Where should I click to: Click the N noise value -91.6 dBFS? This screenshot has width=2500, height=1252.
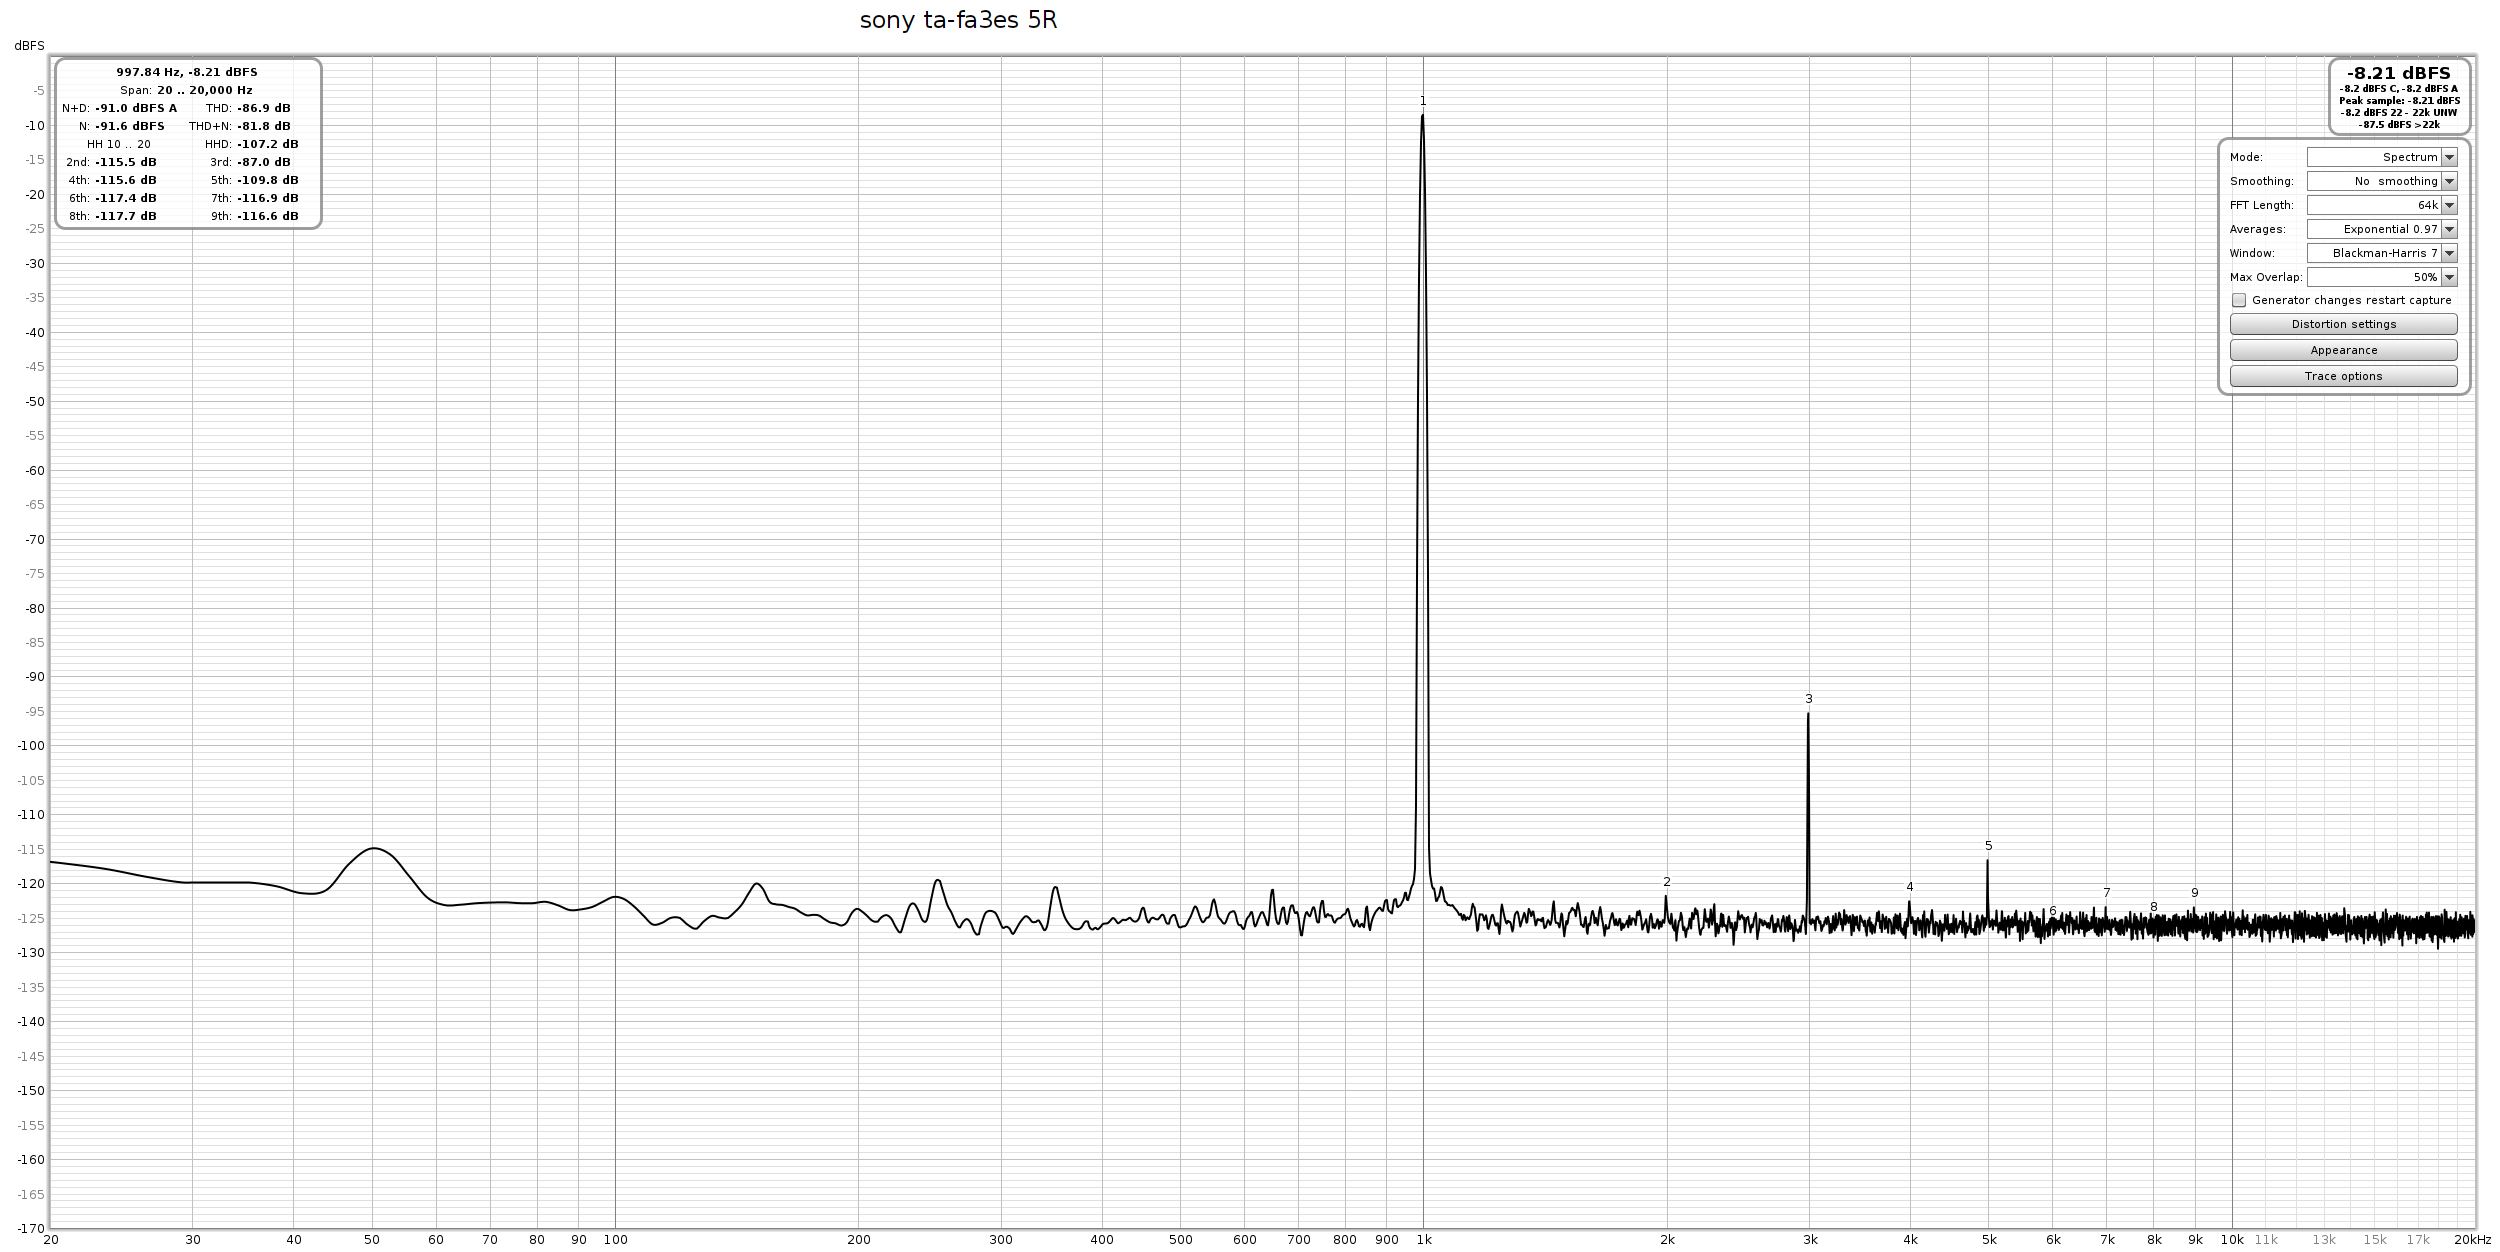click(x=130, y=126)
